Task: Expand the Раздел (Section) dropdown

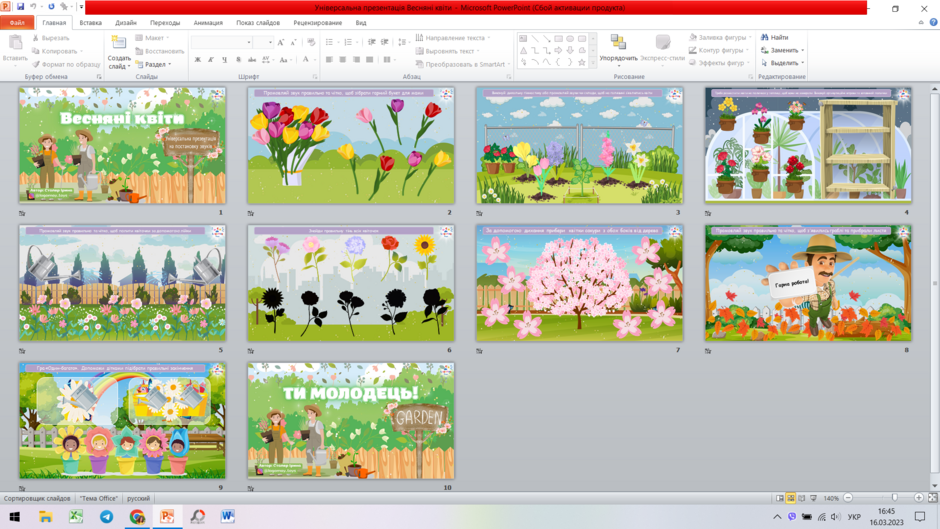Action: (154, 64)
